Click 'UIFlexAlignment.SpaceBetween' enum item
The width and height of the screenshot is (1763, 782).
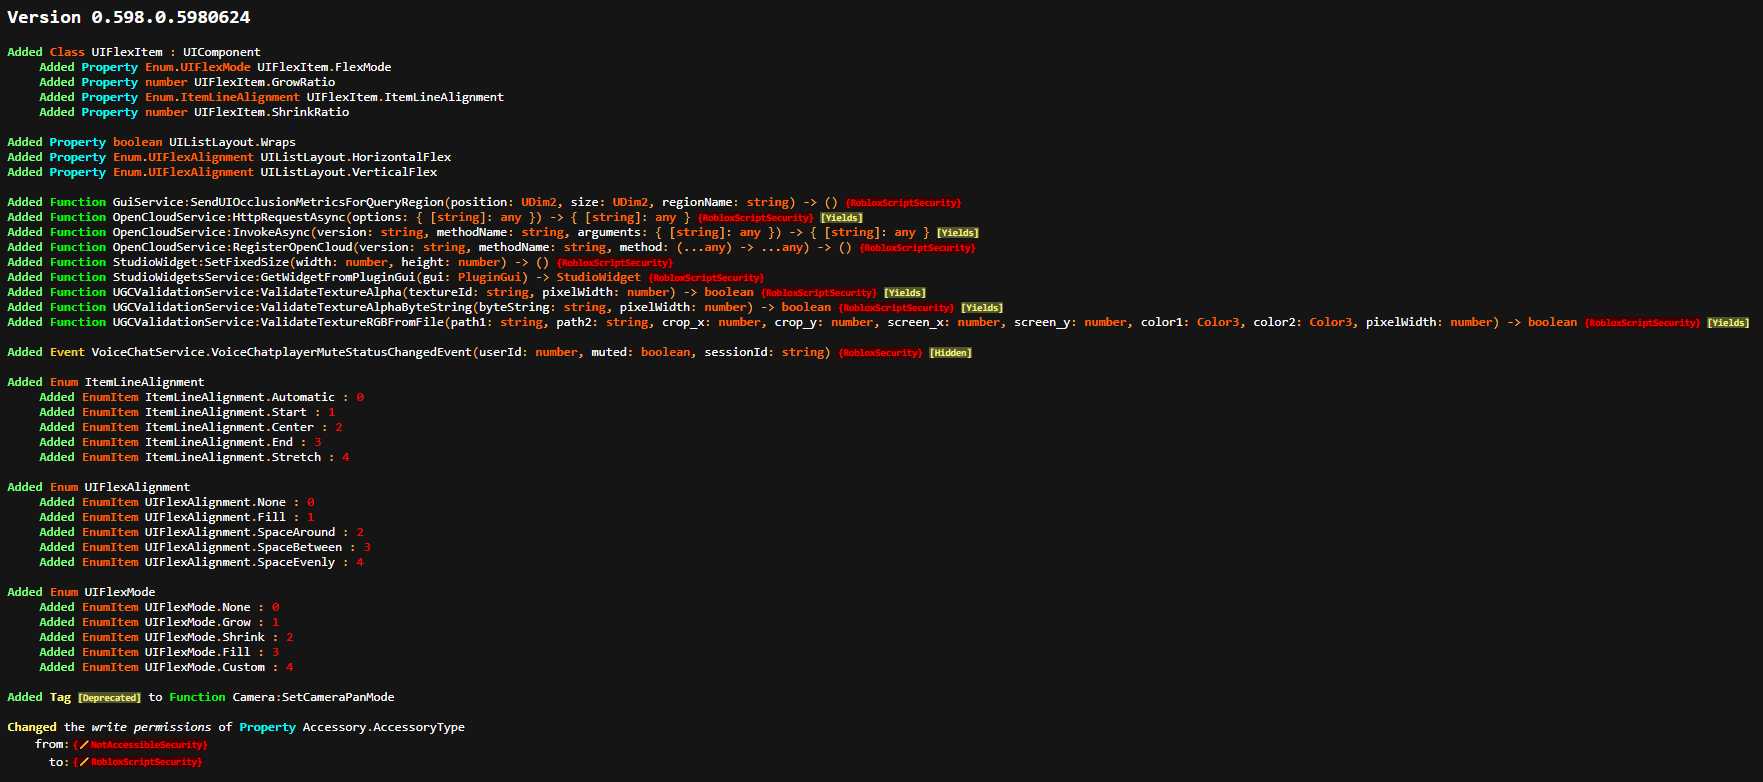click(x=243, y=547)
